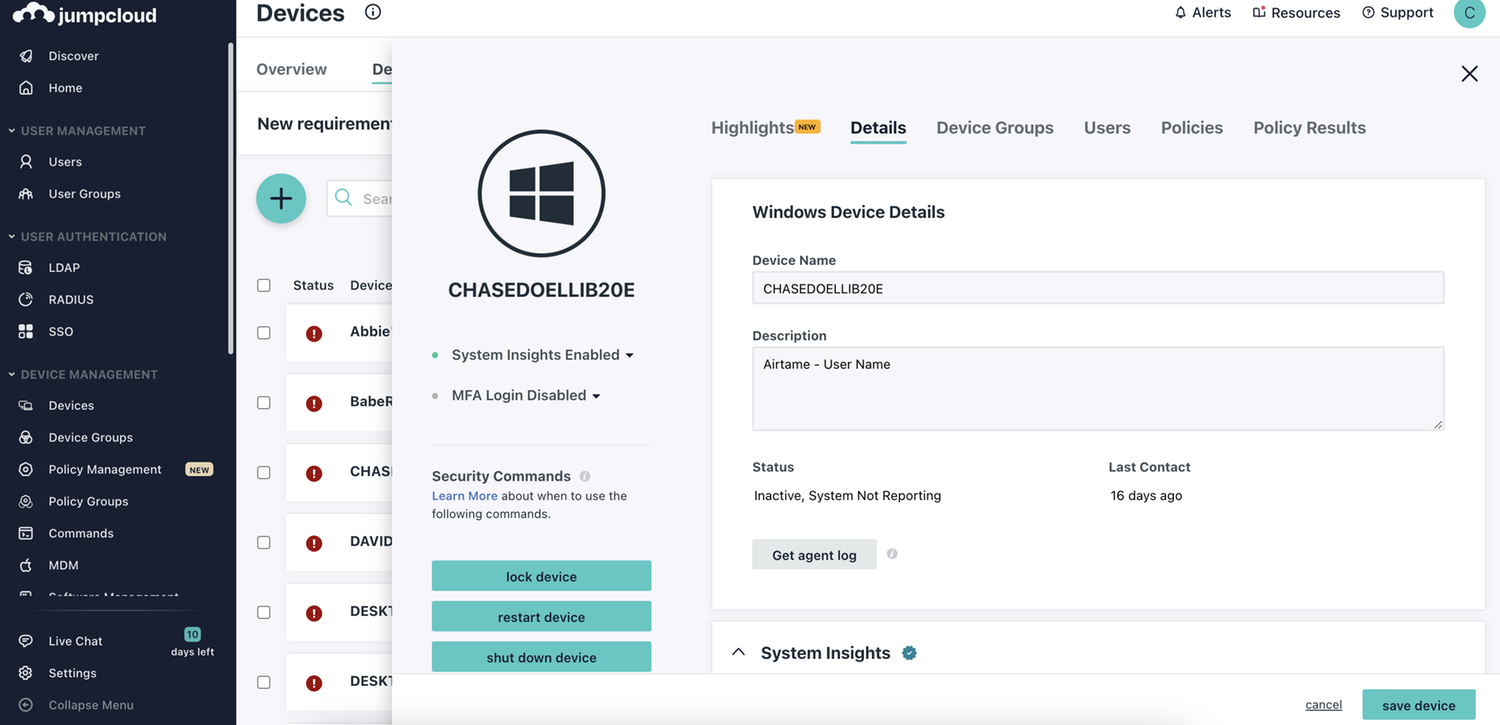Select the DAVID device row checkbox

pyautogui.click(x=264, y=543)
